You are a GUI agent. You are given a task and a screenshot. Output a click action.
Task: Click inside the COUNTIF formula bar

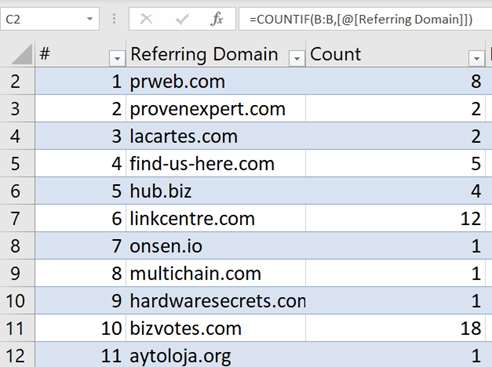click(x=365, y=19)
